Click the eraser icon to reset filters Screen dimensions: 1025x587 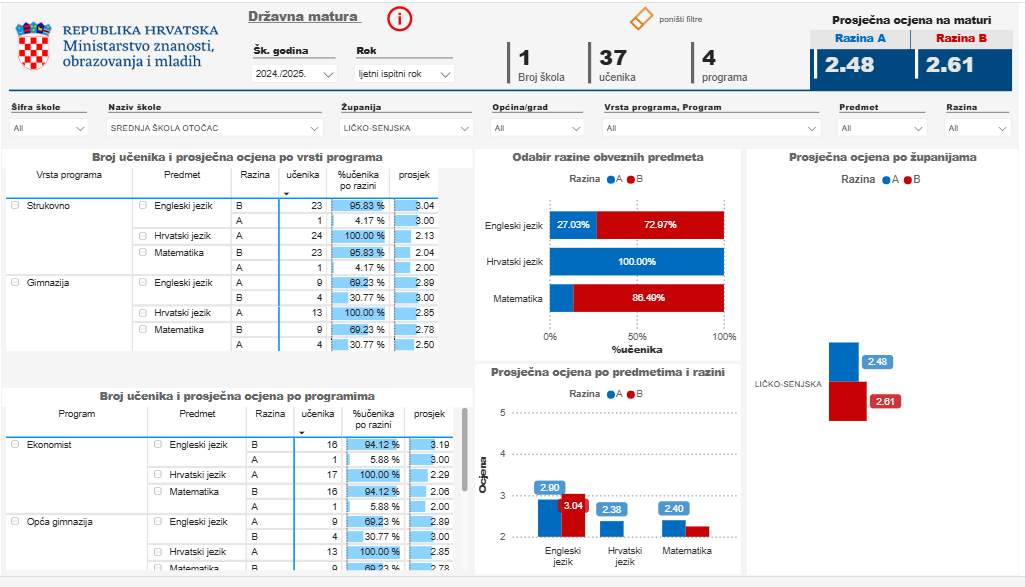[640, 19]
